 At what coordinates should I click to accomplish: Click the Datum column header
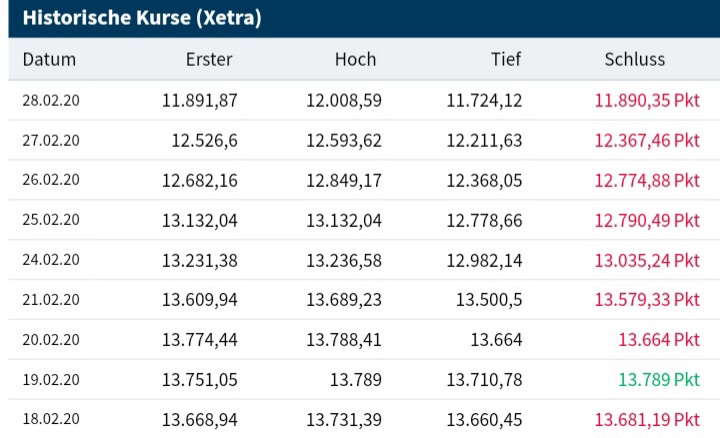[x=49, y=59]
